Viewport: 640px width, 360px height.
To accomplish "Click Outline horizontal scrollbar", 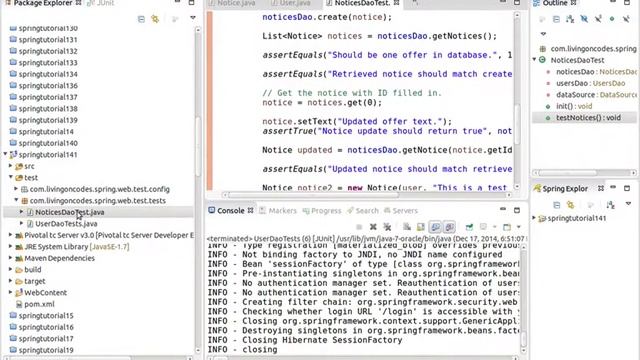I will coord(567,173).
